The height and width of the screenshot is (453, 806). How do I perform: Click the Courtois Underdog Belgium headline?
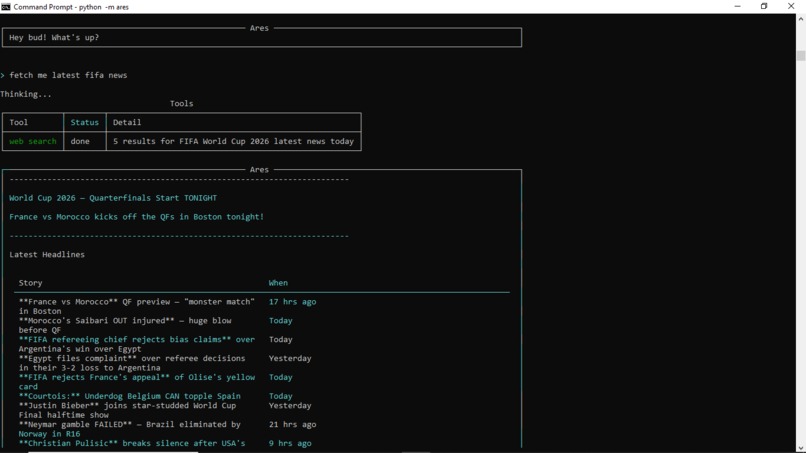pos(130,396)
